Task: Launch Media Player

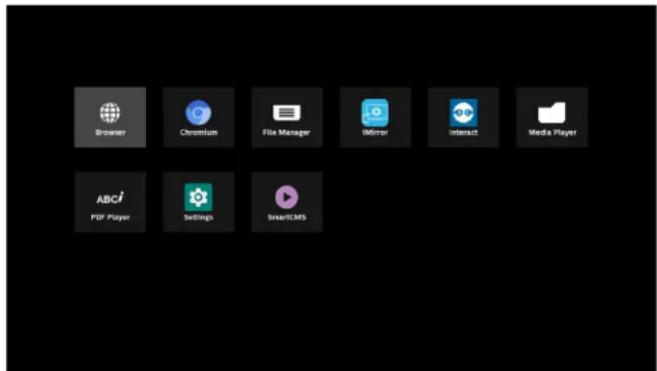Action: pyautogui.click(x=552, y=117)
